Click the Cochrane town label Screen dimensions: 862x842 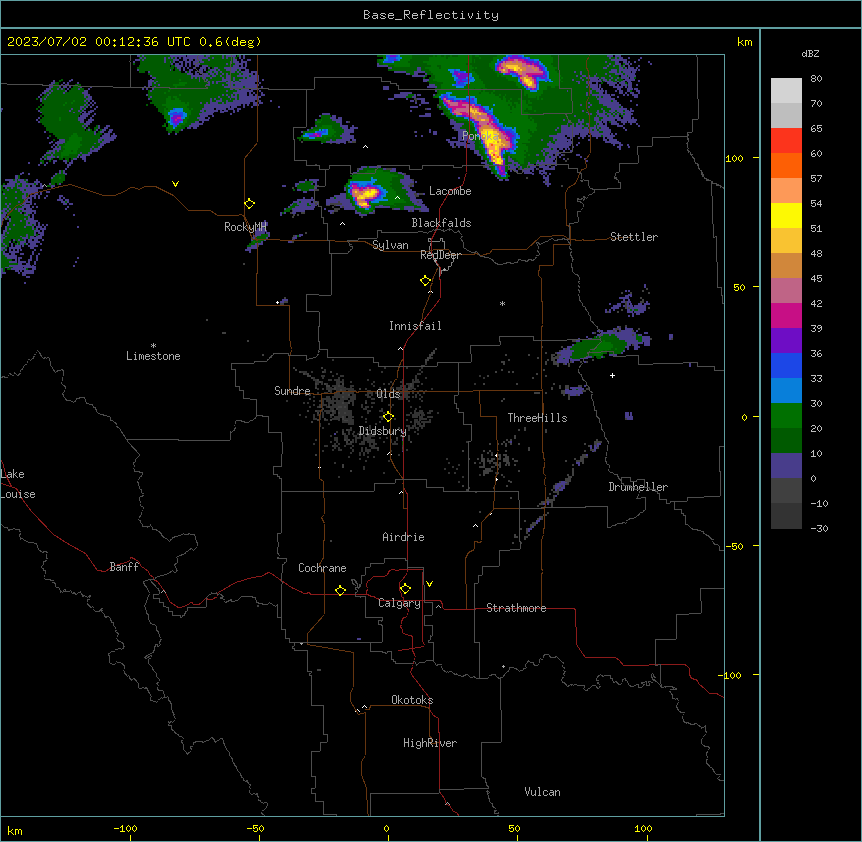click(x=322, y=568)
